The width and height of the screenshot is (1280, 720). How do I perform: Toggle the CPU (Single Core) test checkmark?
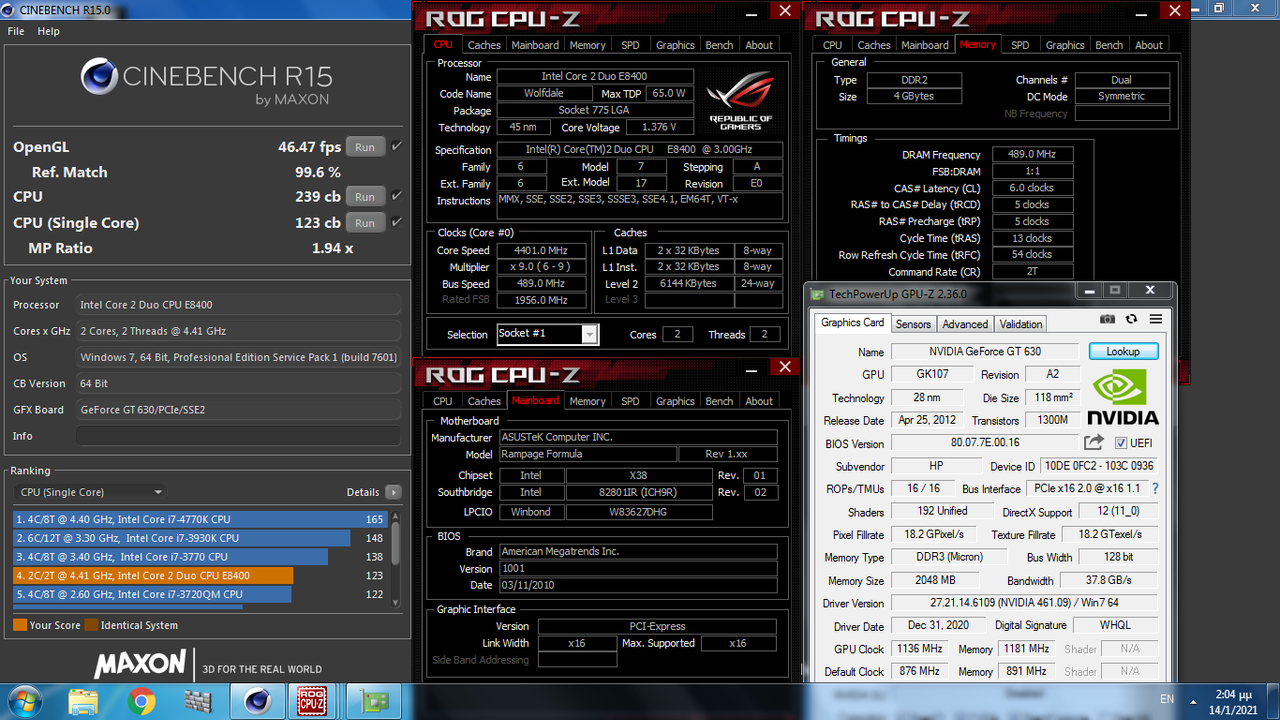pos(397,222)
